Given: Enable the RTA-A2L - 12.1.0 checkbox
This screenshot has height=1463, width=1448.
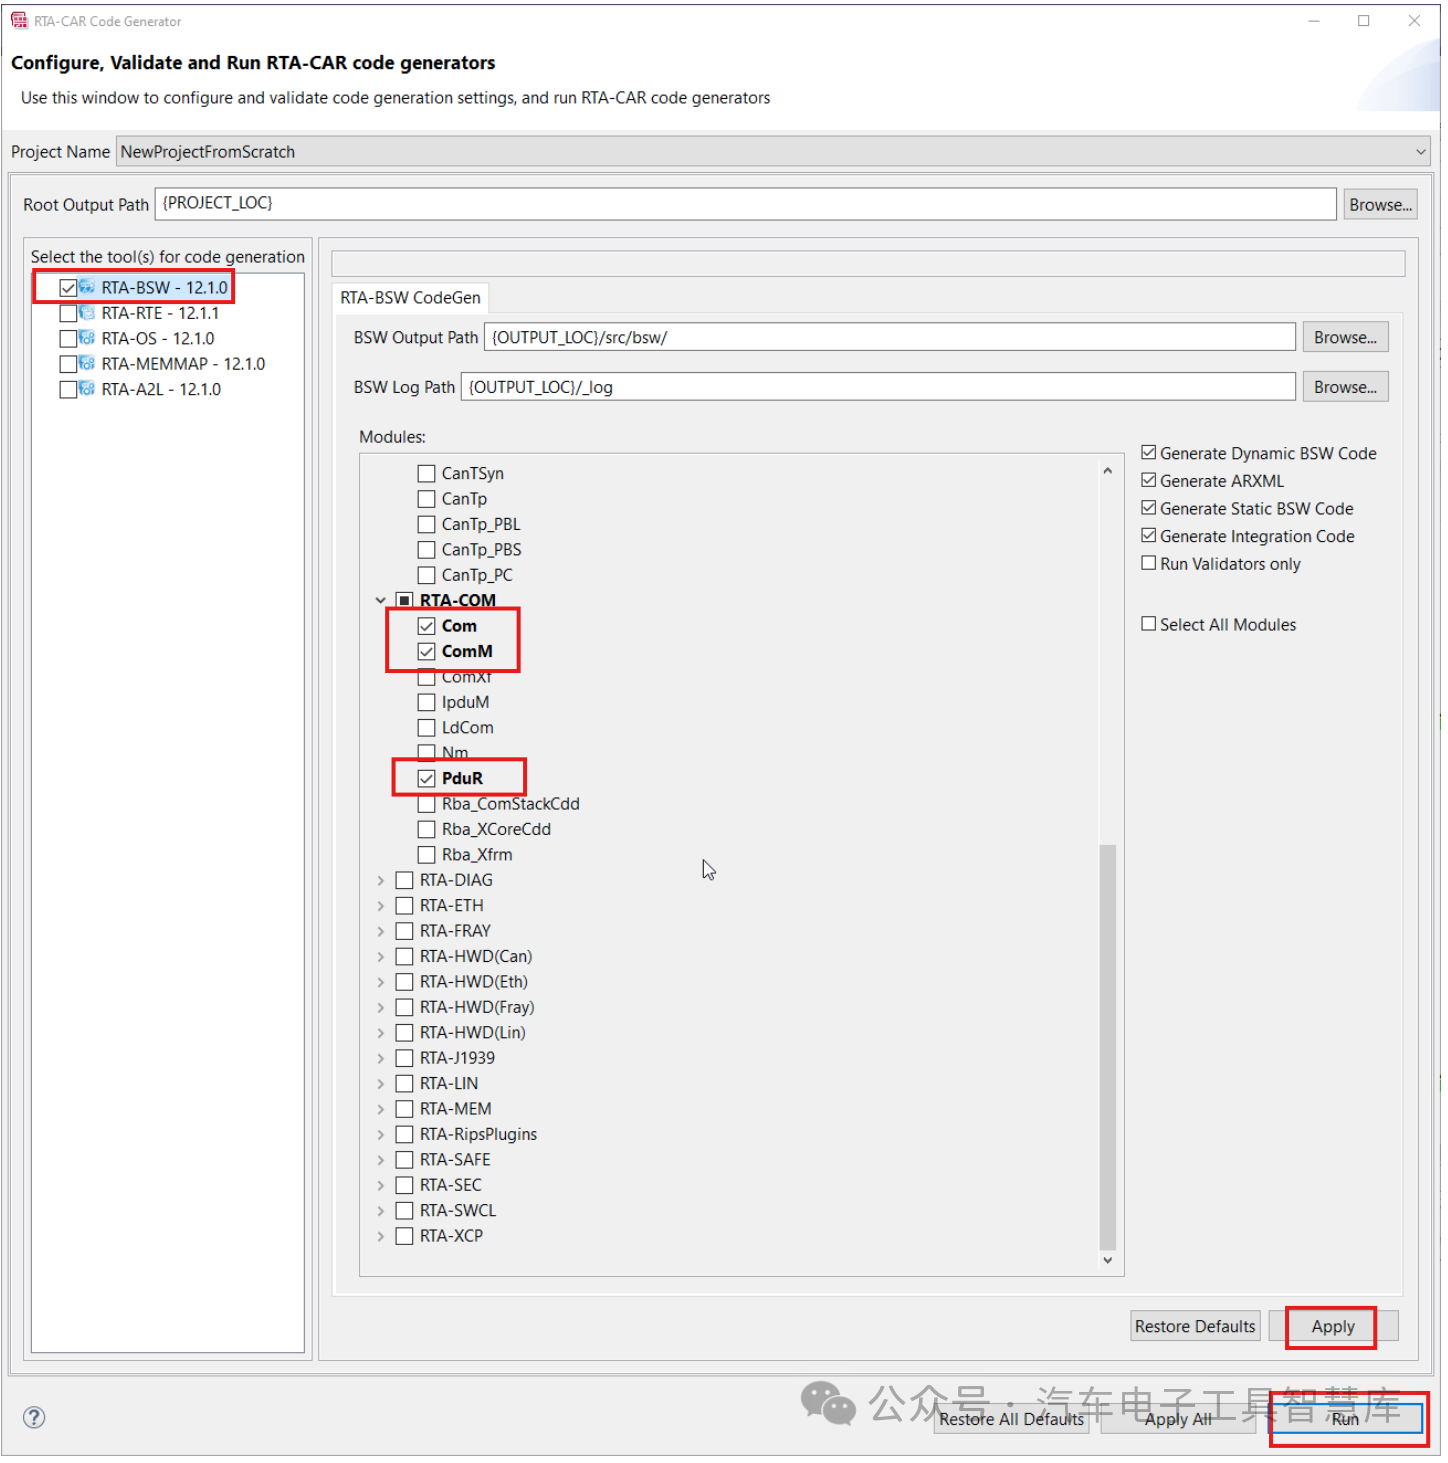Looking at the screenshot, I should tap(68, 390).
